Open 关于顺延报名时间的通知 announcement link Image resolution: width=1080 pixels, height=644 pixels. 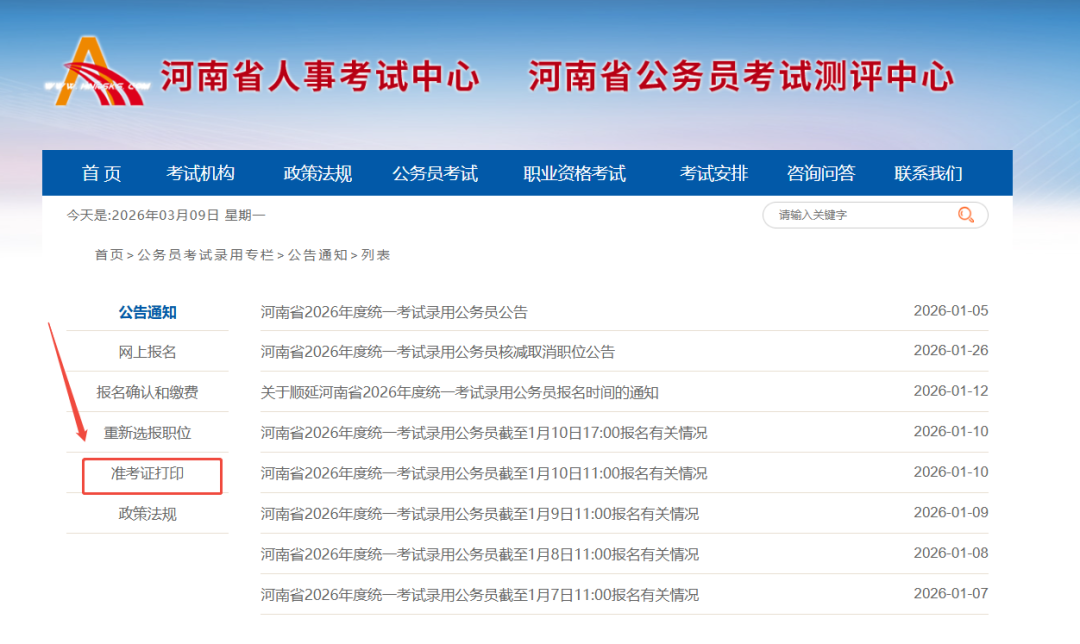[x=459, y=392]
